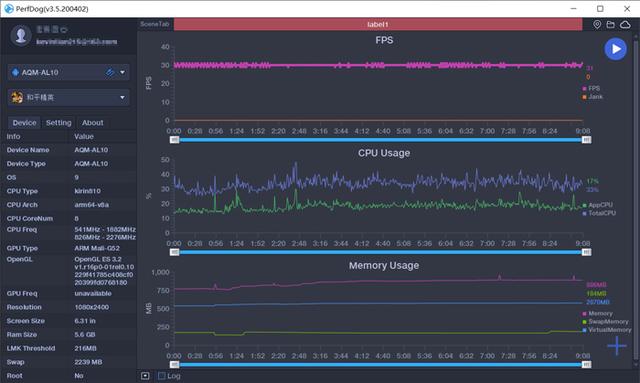Screen dimensions: 640x383
Task: Click right handle of CPU Usage range slider
Action: click(587, 252)
